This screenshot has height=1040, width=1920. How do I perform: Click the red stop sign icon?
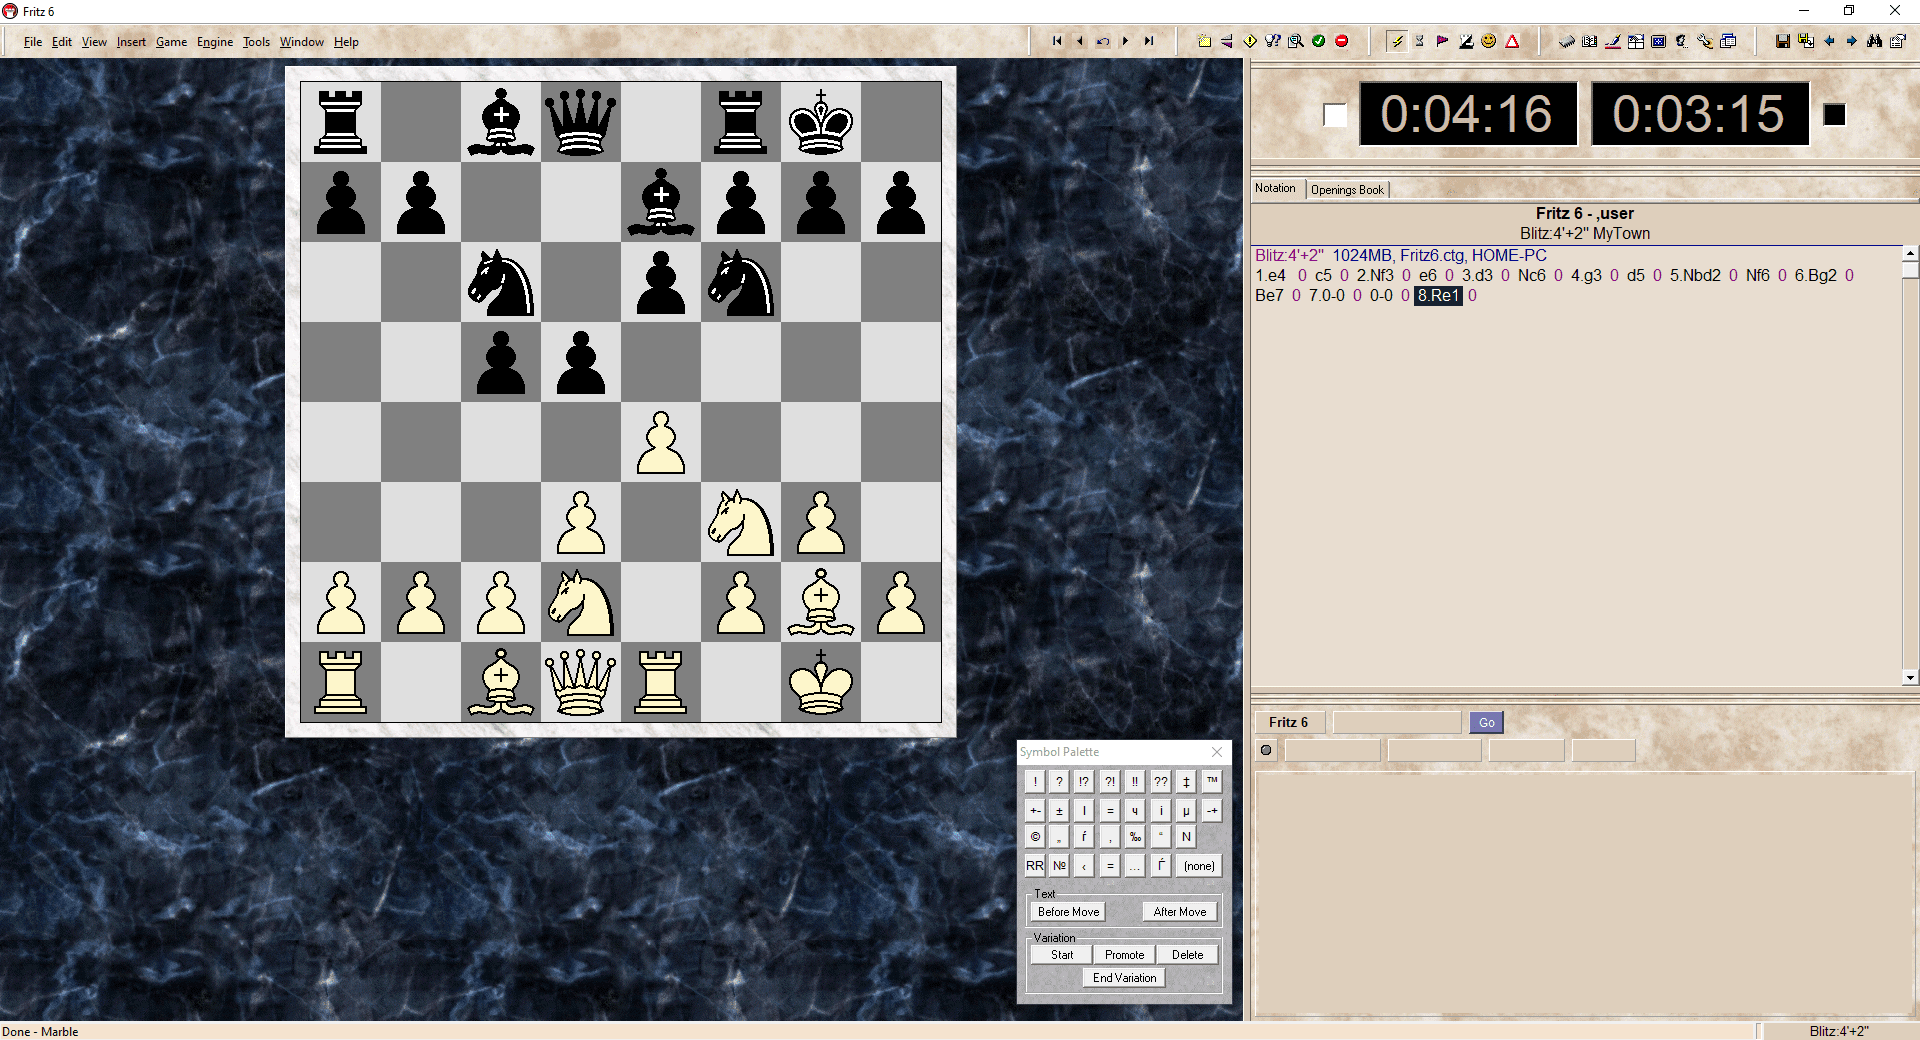pyautogui.click(x=1342, y=41)
